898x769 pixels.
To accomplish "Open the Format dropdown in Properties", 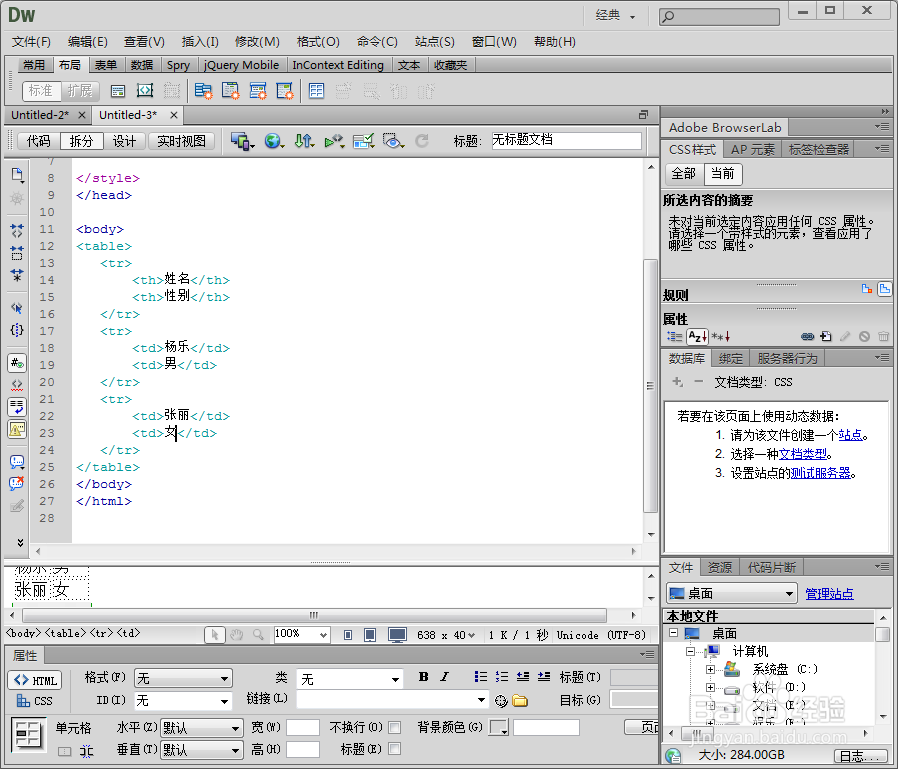I will click(x=183, y=679).
